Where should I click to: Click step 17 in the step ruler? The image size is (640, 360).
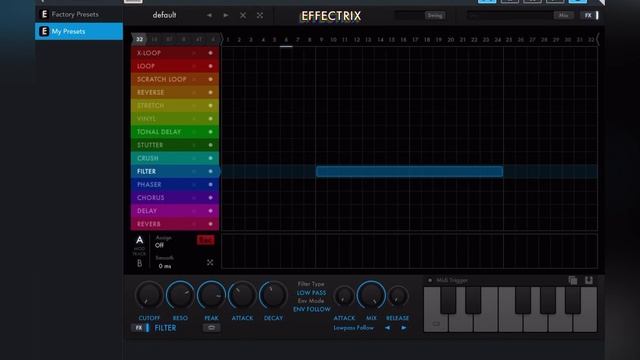pyautogui.click(x=415, y=40)
